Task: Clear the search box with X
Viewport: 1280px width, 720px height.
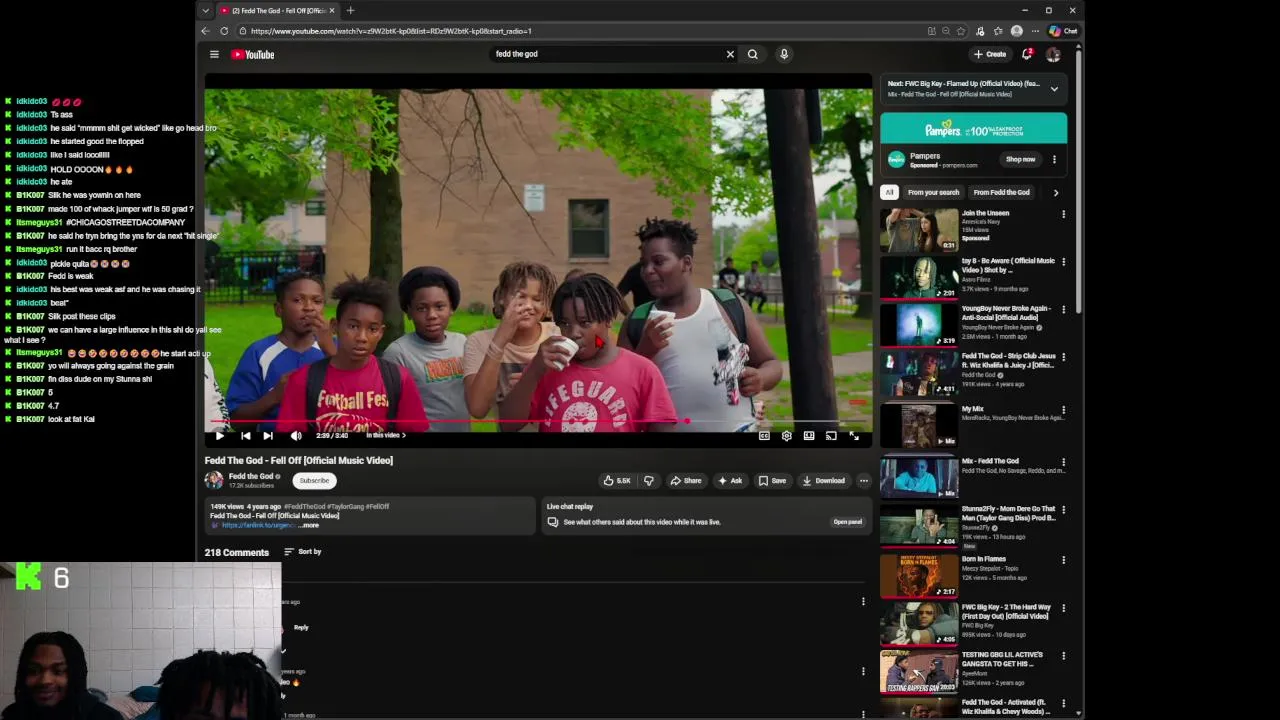Action: click(730, 54)
